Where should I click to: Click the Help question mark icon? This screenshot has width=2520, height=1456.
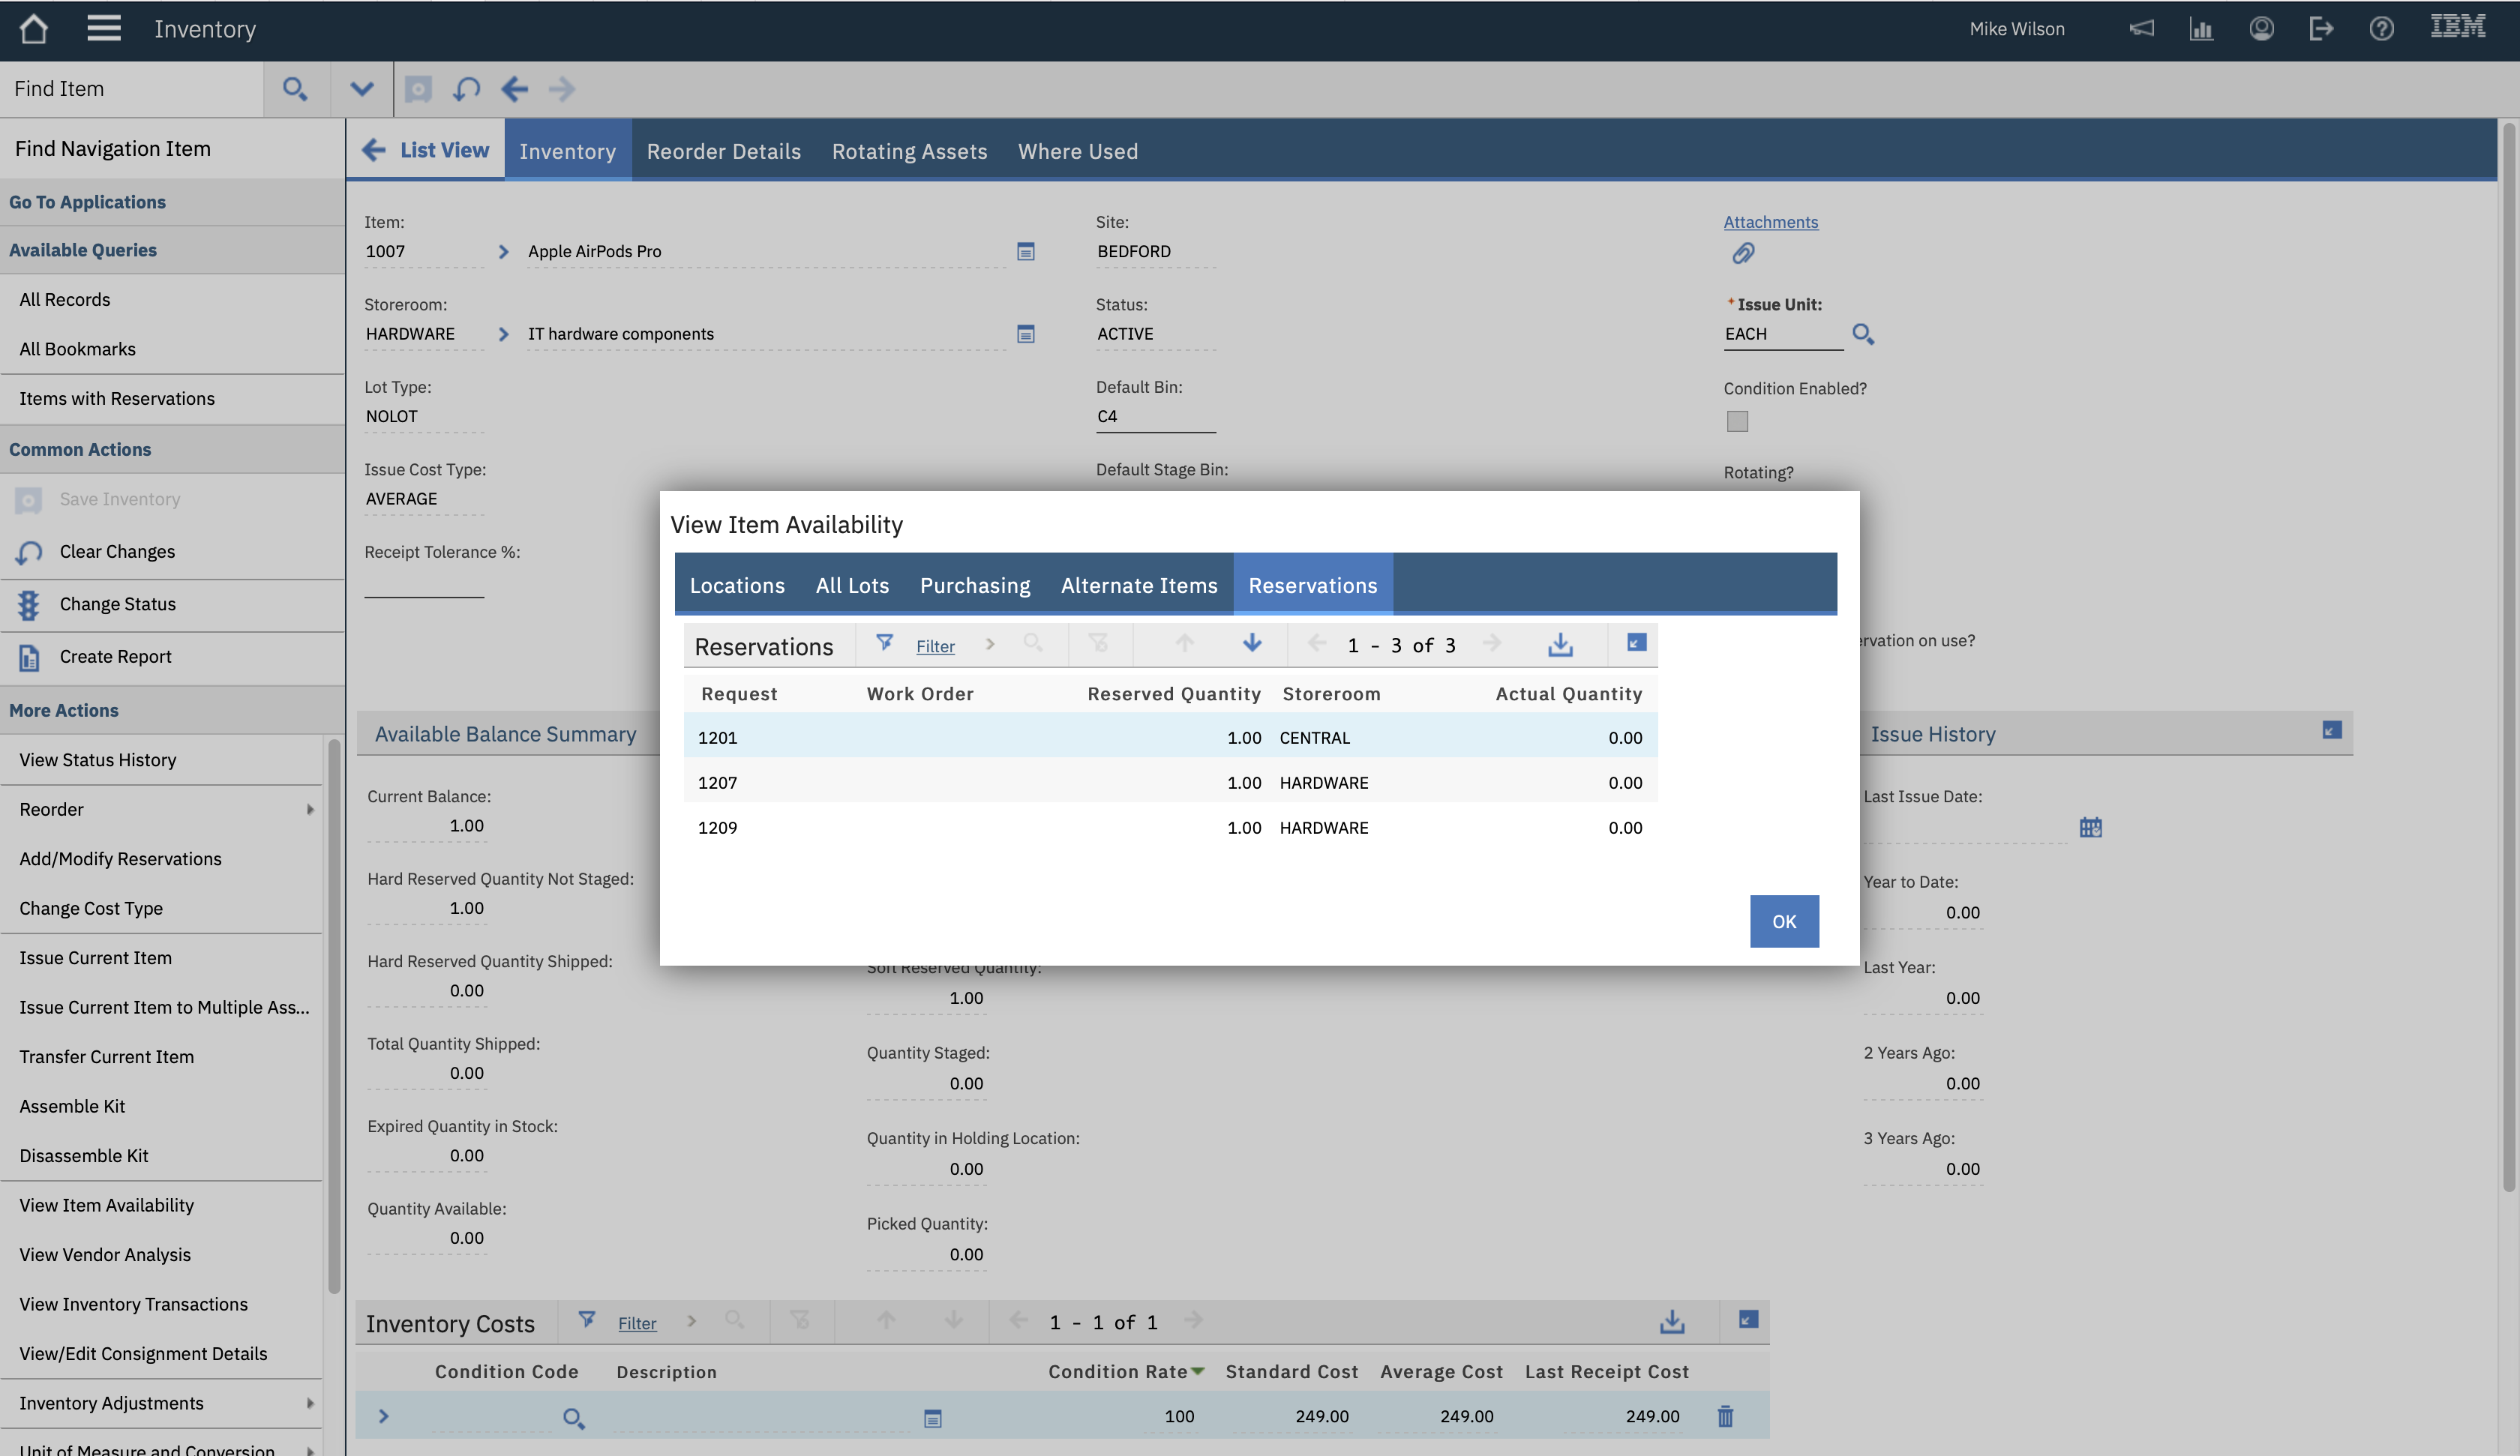(x=2381, y=29)
